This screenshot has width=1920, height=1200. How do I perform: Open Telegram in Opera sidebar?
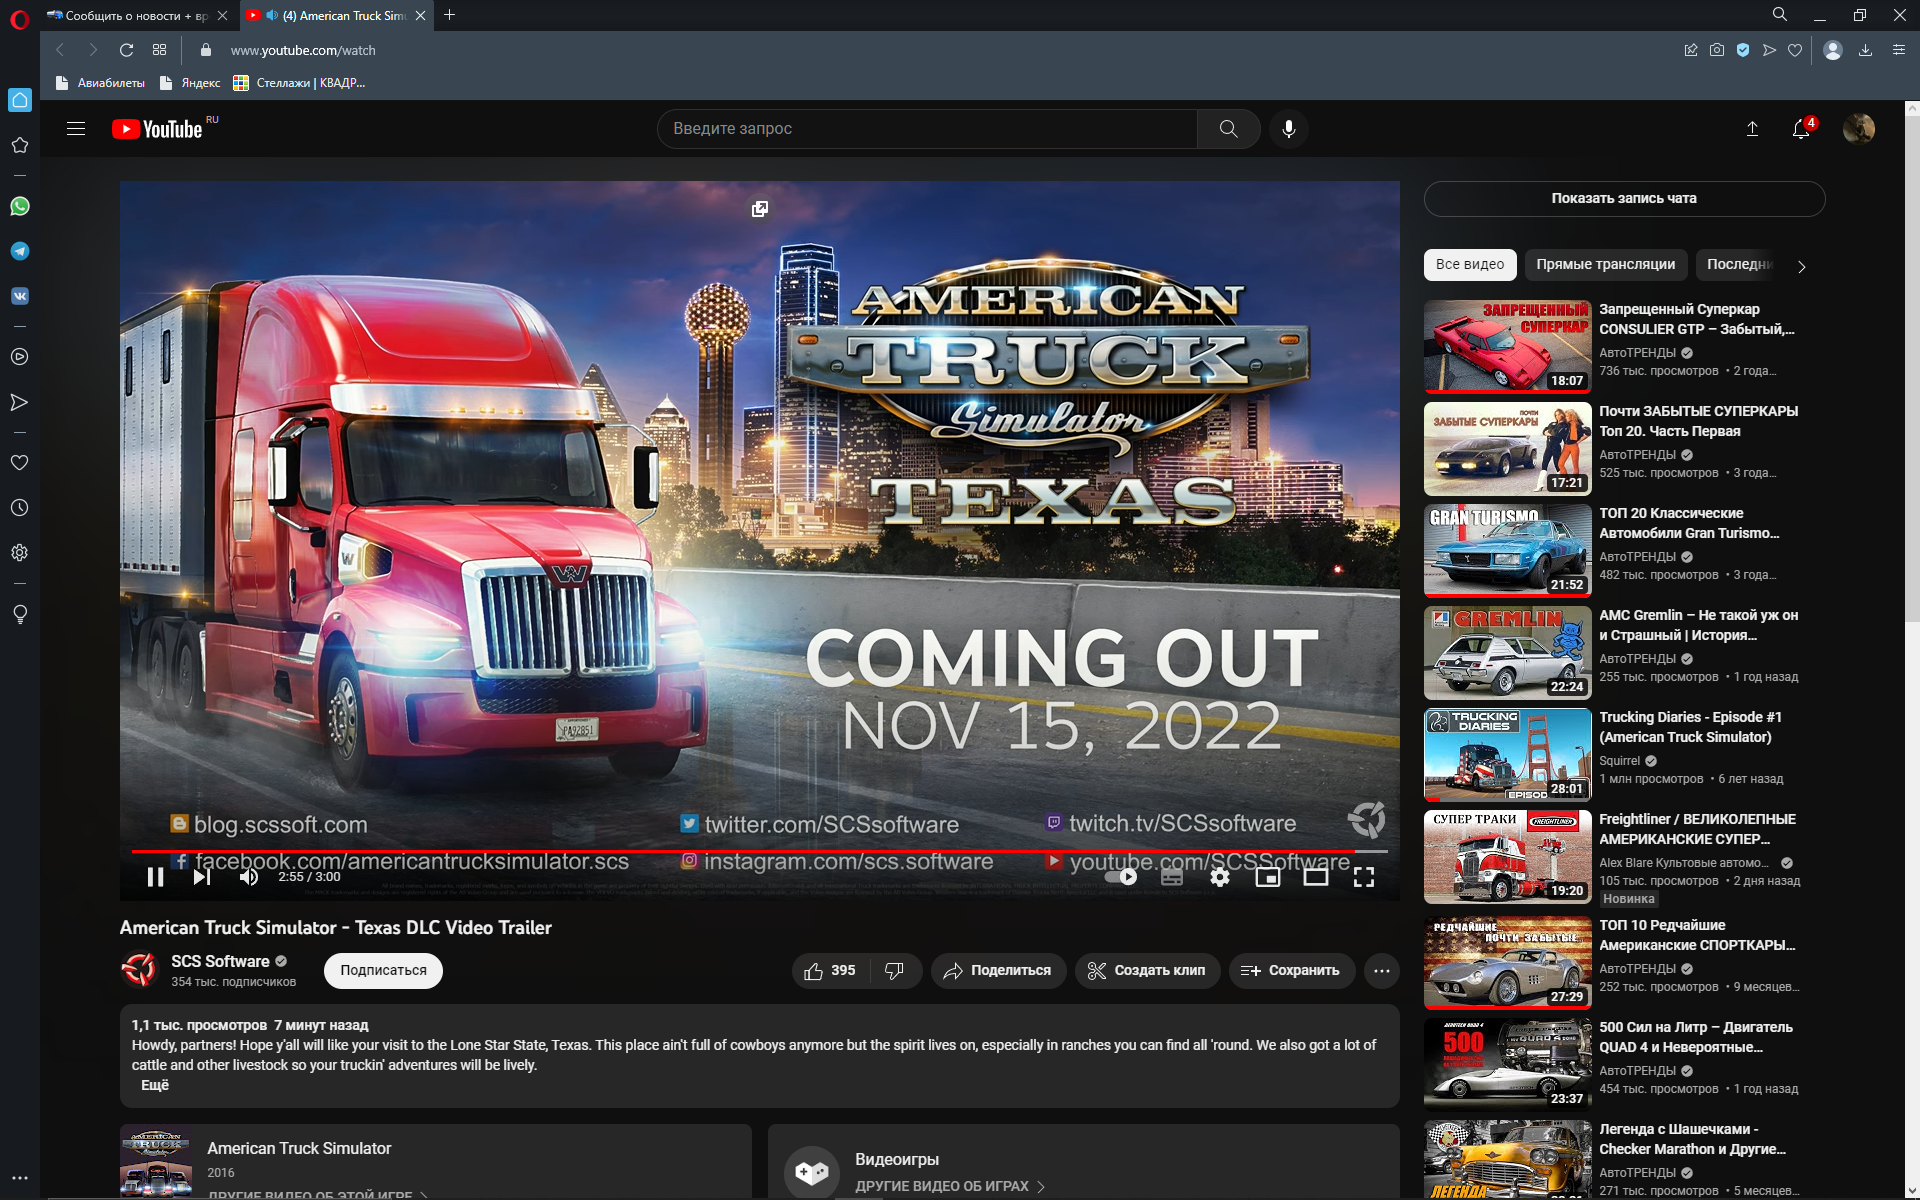coord(19,251)
